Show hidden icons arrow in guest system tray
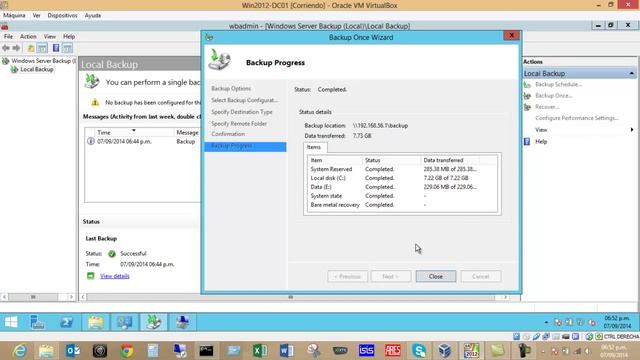Screen dimensions: 640x360 point(546,322)
